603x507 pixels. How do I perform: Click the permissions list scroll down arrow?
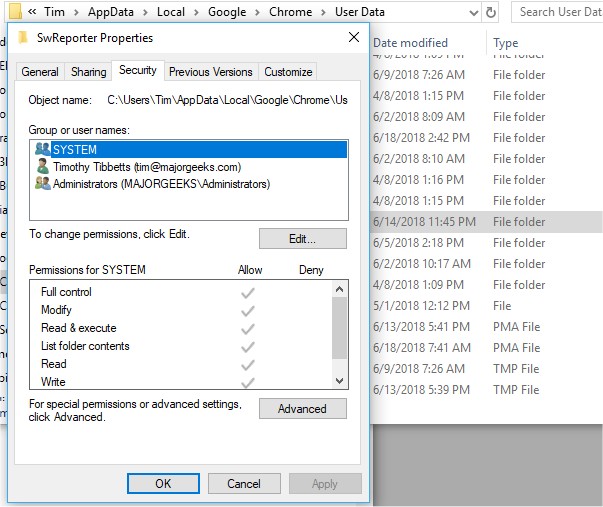pos(339,381)
